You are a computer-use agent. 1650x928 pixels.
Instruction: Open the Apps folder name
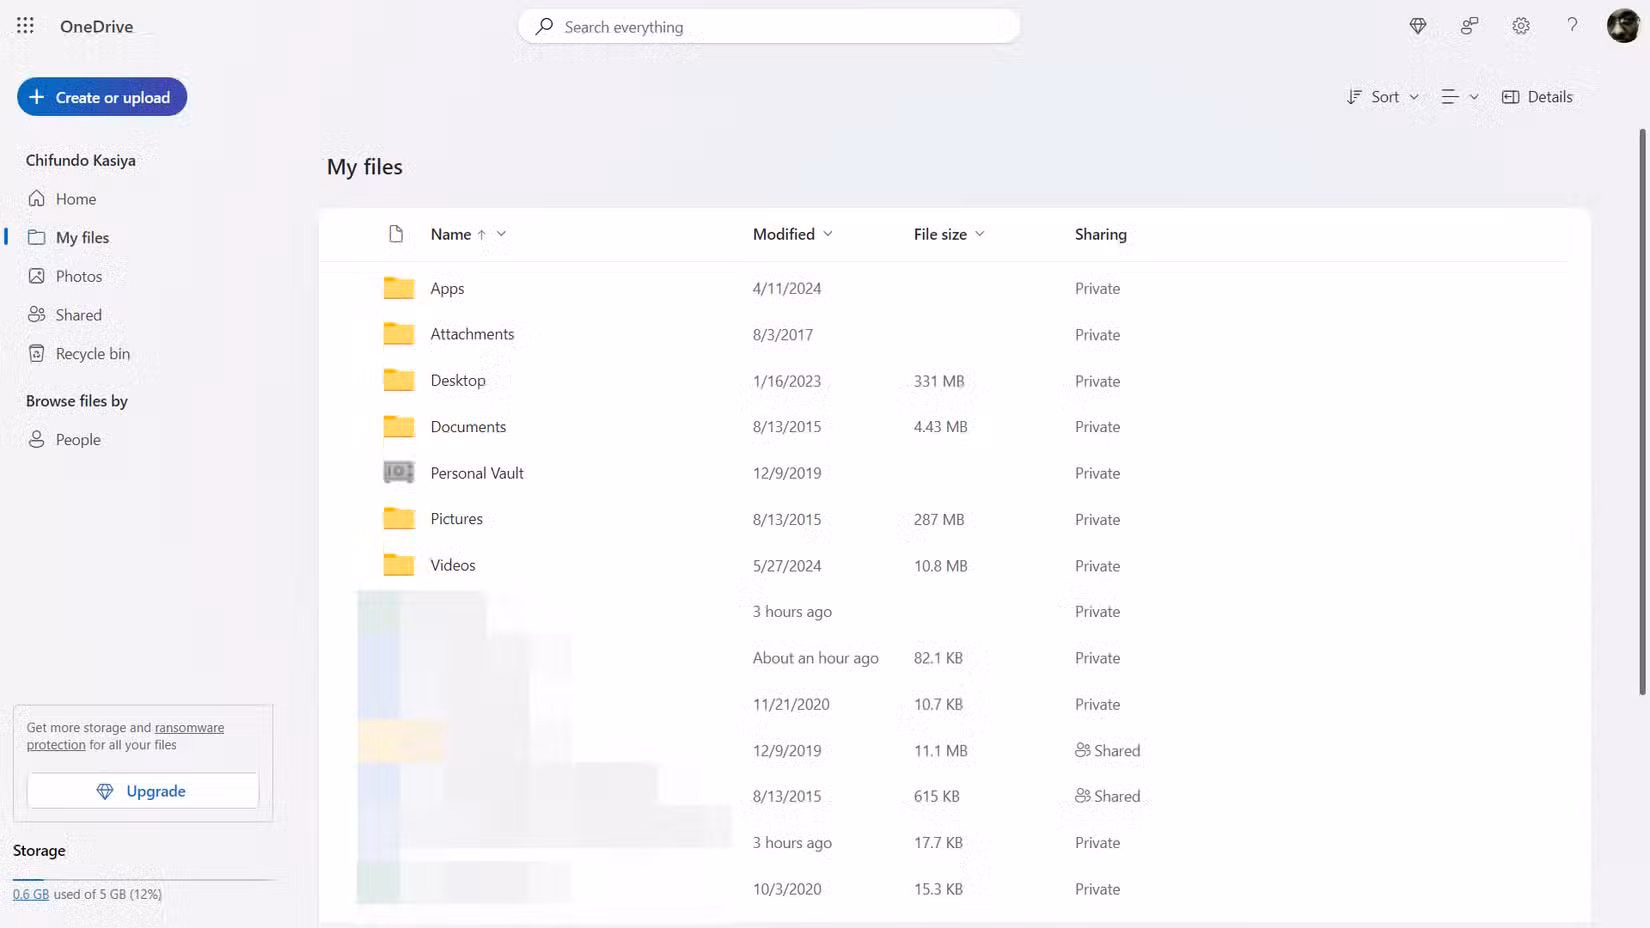pos(447,288)
